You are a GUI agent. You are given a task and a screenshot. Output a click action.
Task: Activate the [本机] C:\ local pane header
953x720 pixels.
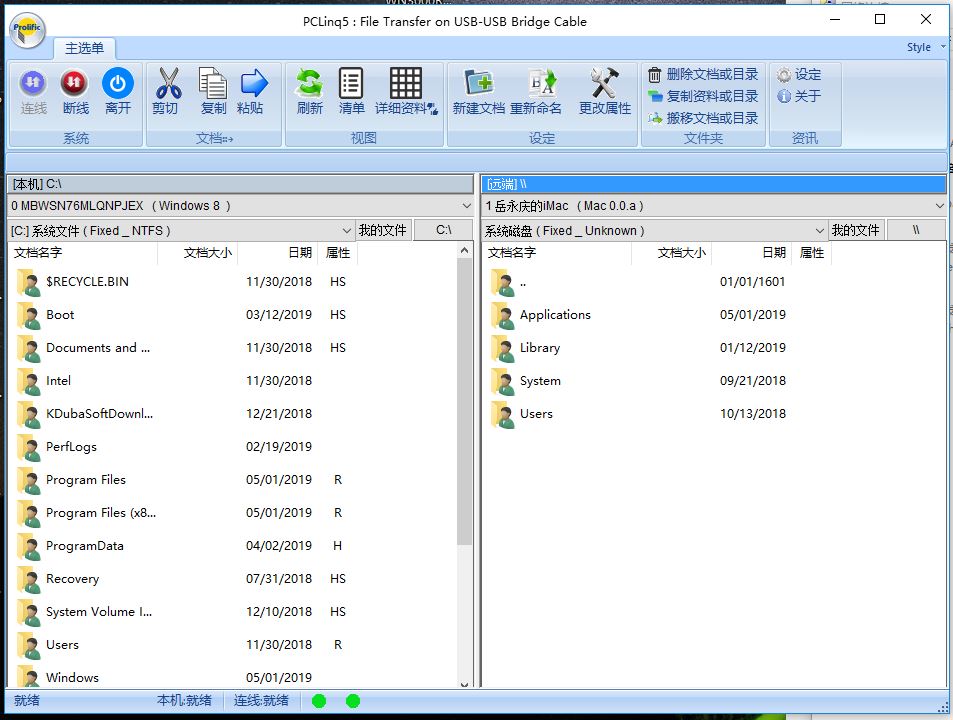click(240, 183)
